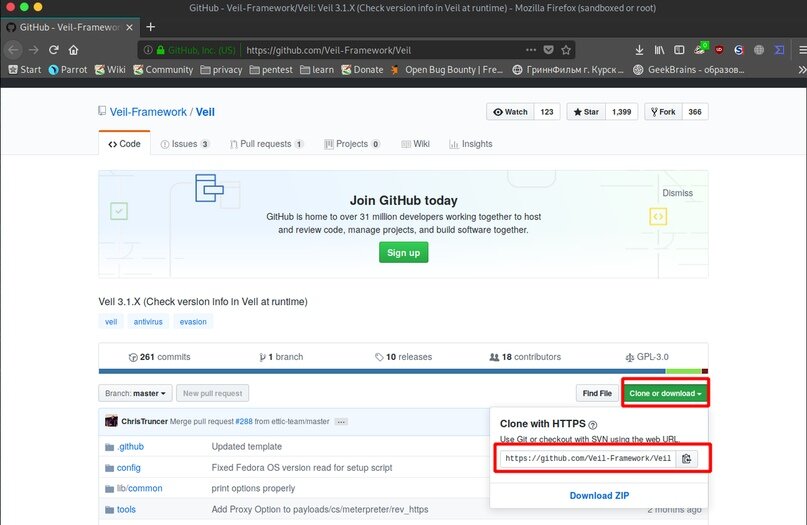Open the tools folder
The image size is (807, 525).
point(126,510)
